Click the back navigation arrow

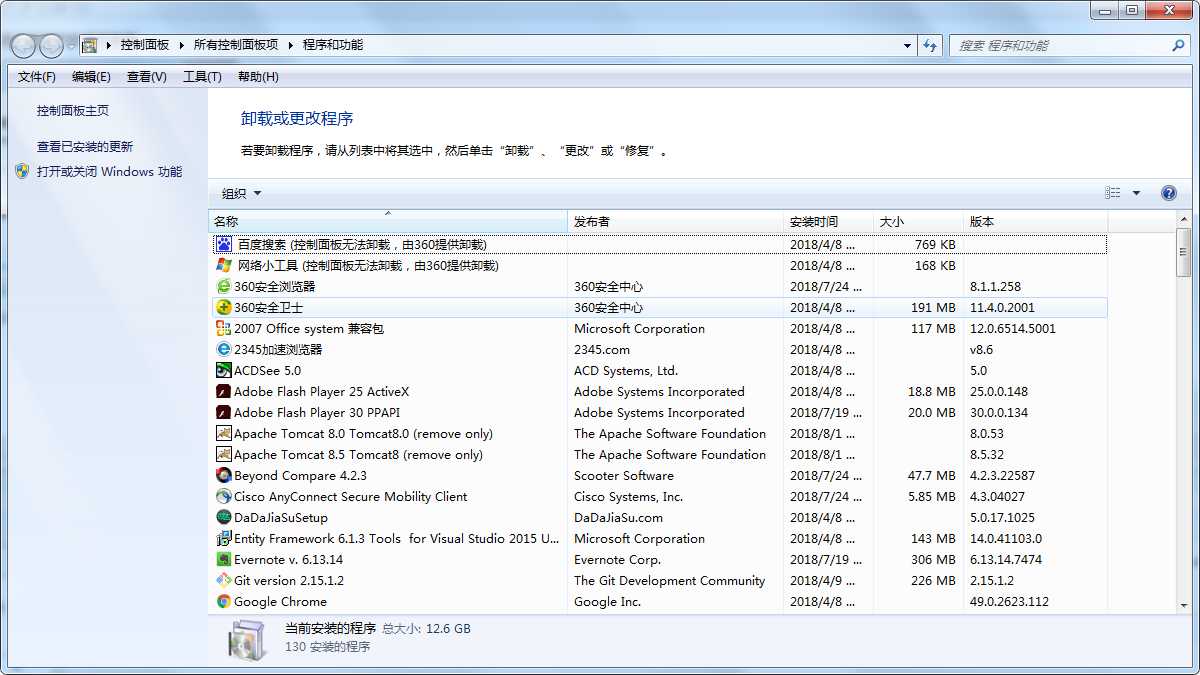(x=24, y=45)
